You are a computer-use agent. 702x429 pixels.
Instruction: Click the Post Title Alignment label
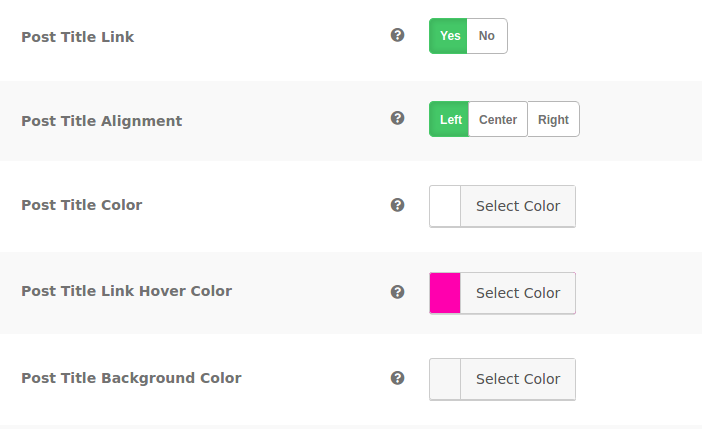(x=101, y=121)
